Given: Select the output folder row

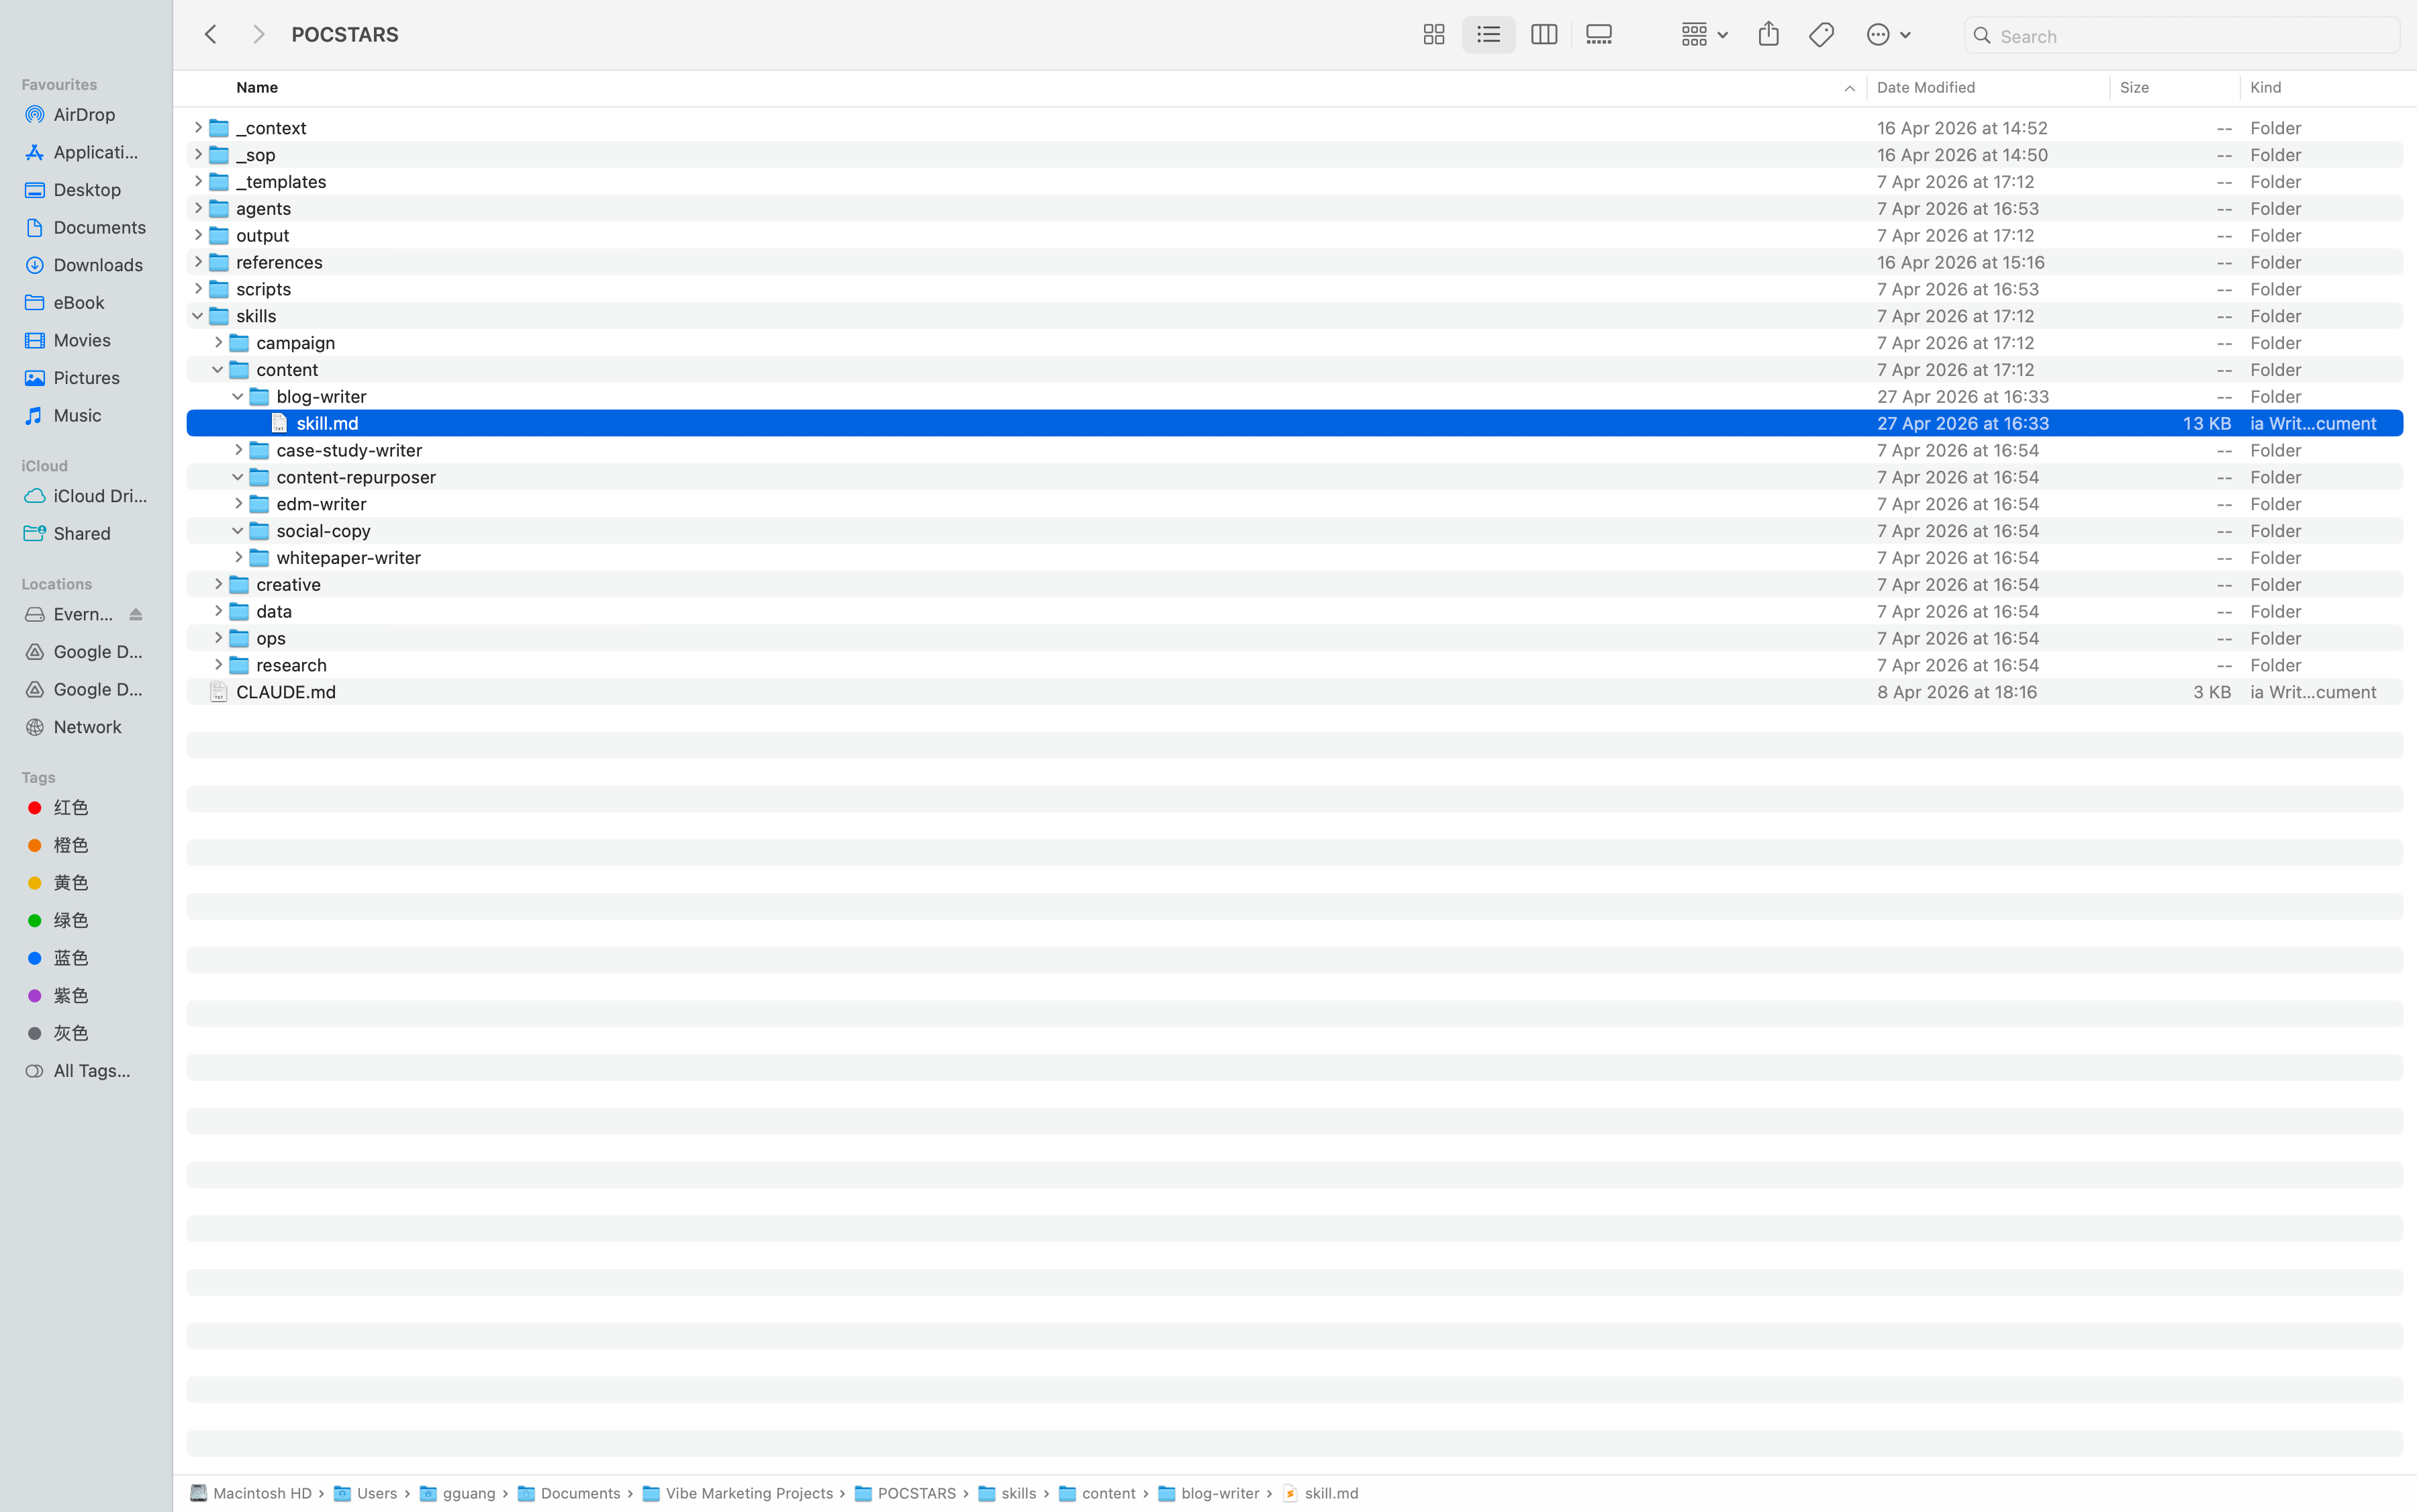Looking at the screenshot, I should 1294,235.
